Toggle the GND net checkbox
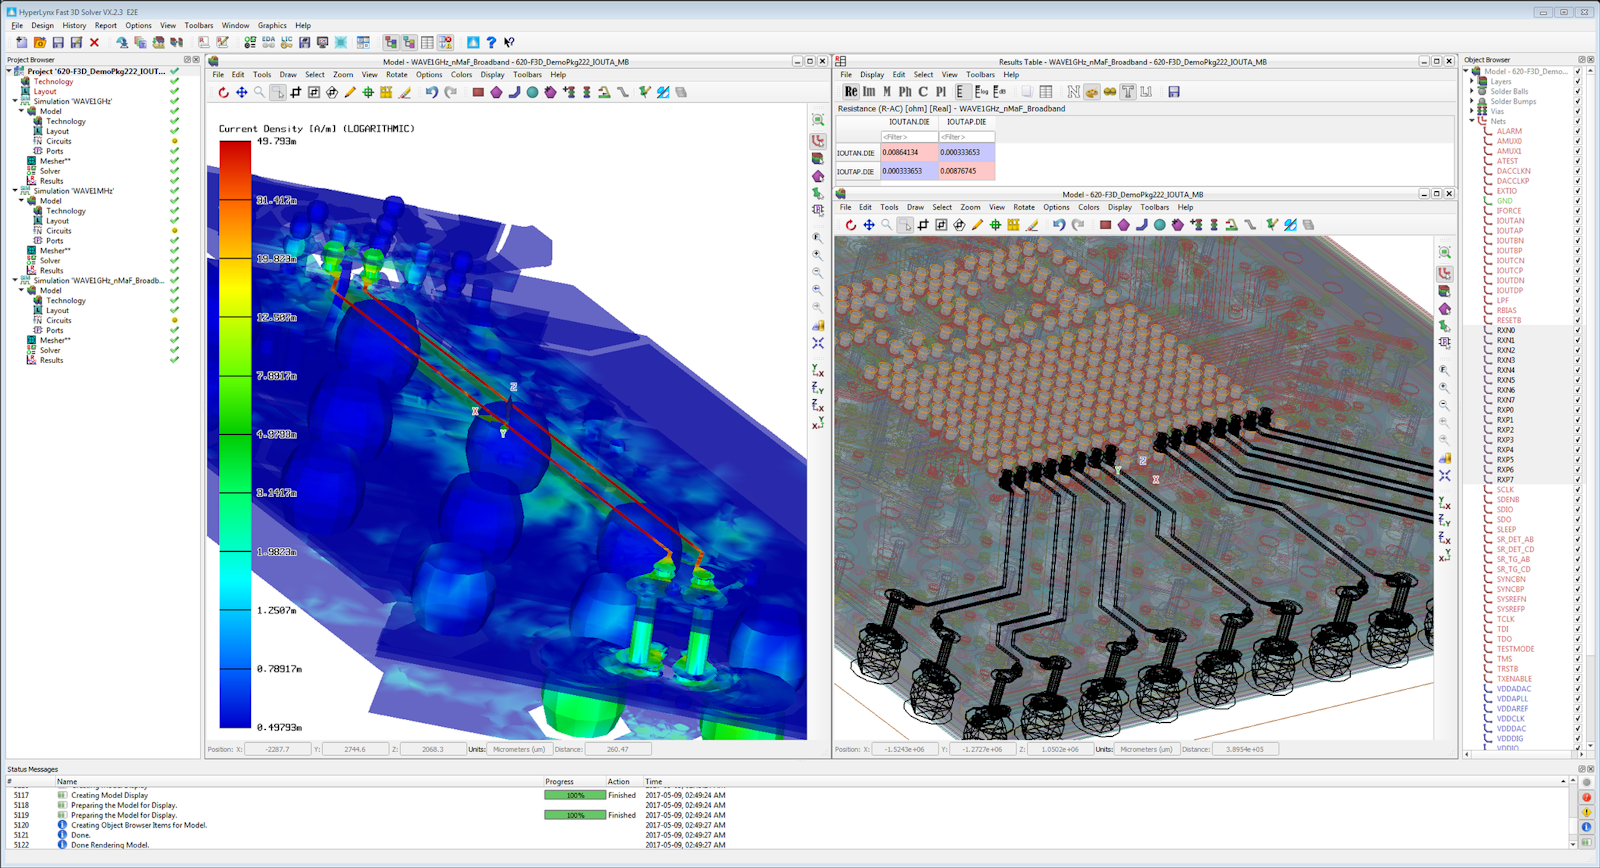The height and width of the screenshot is (868, 1600). pyautogui.click(x=1578, y=201)
